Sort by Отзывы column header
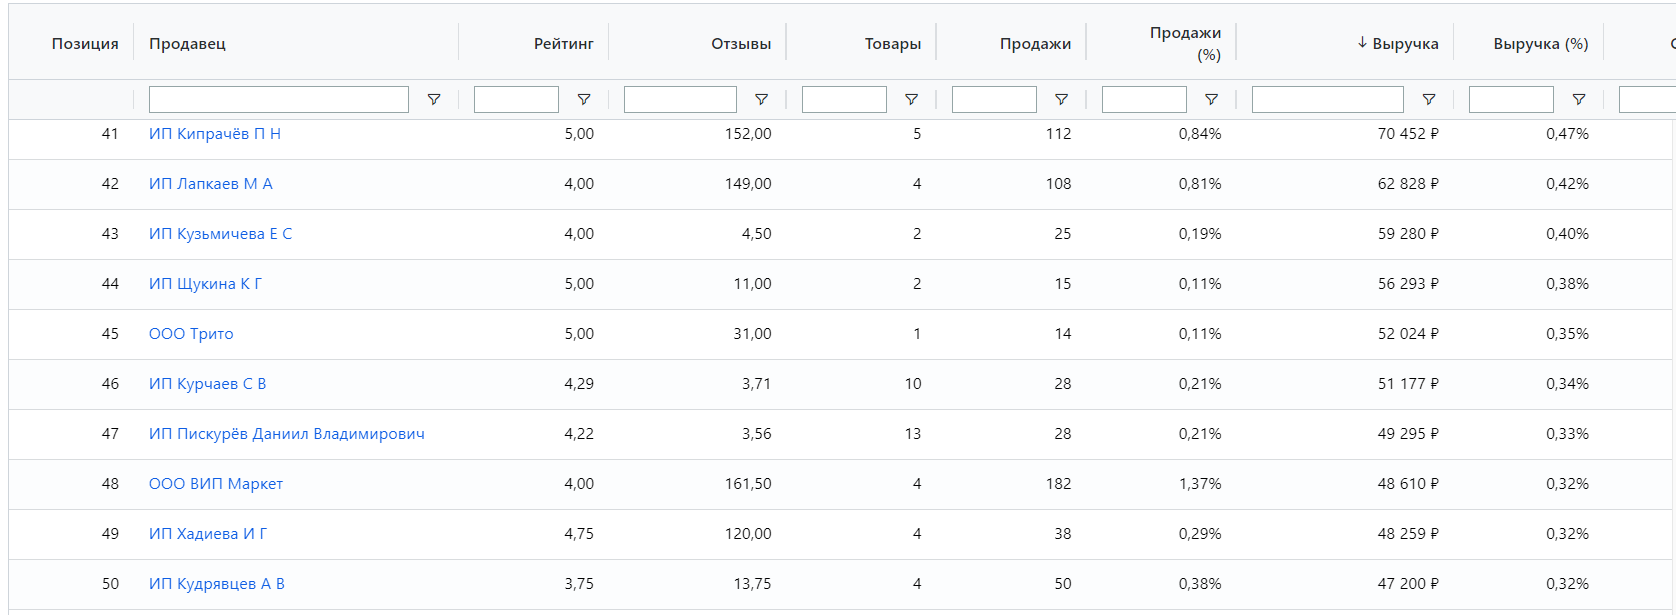This screenshot has height=615, width=1676. pyautogui.click(x=740, y=44)
